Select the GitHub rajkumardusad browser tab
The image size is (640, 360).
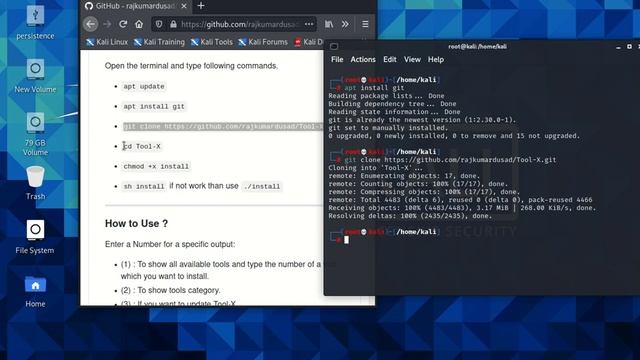(x=136, y=6)
